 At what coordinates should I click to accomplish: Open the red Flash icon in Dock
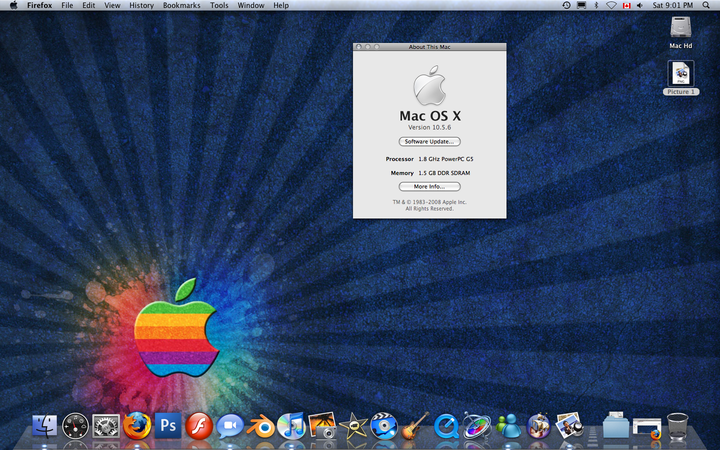(x=199, y=426)
